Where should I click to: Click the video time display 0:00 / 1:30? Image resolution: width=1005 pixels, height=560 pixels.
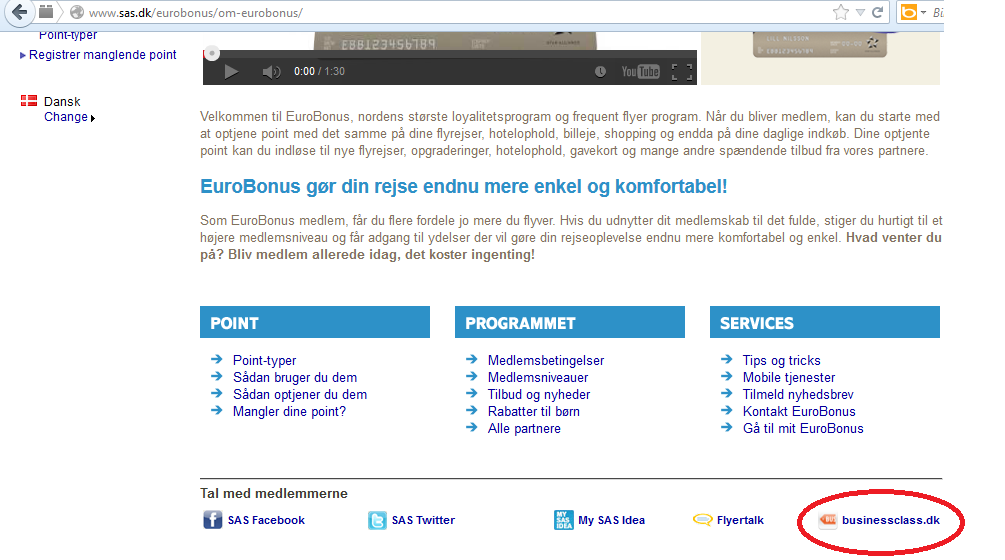pos(319,72)
